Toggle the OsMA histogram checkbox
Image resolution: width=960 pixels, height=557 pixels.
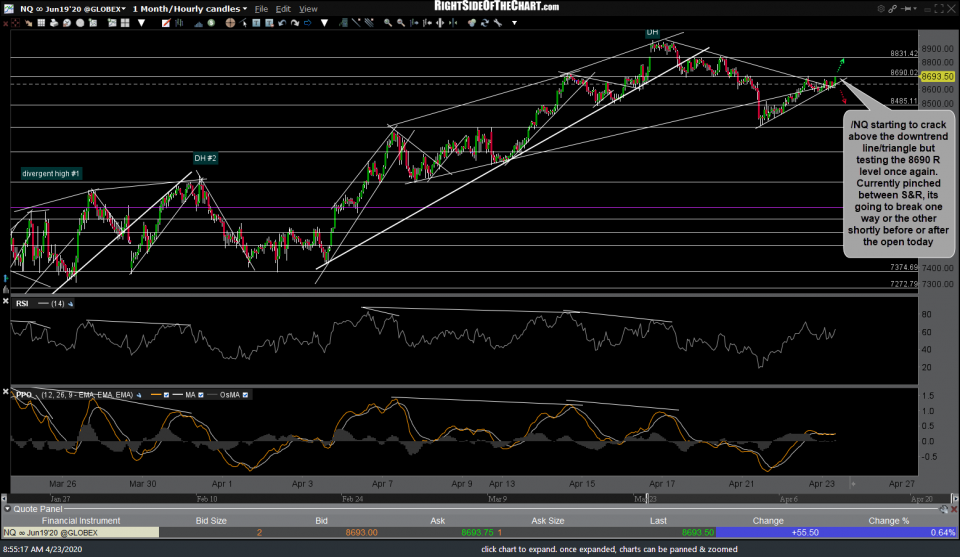pyautogui.click(x=246, y=395)
